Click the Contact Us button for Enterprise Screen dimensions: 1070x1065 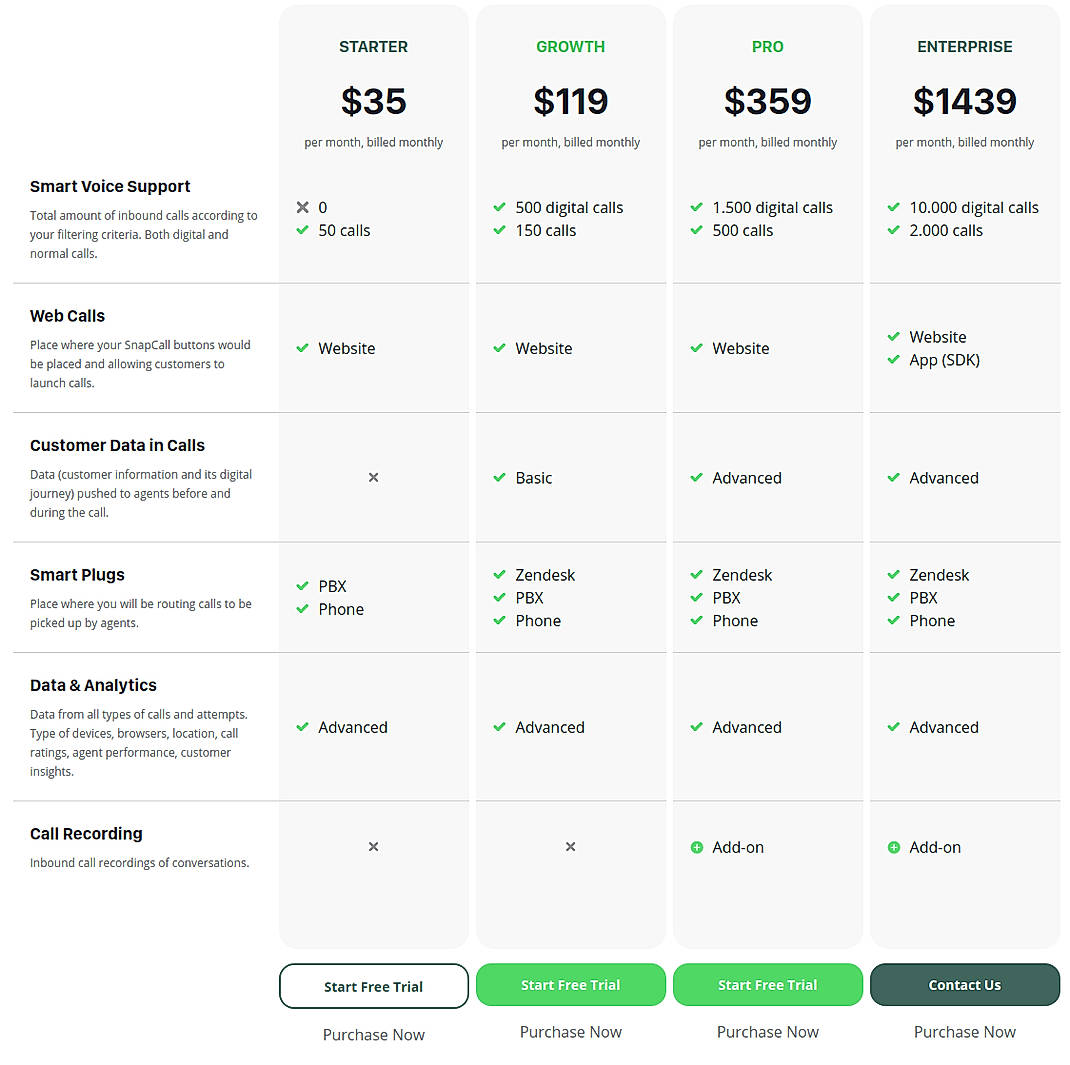tap(964, 985)
